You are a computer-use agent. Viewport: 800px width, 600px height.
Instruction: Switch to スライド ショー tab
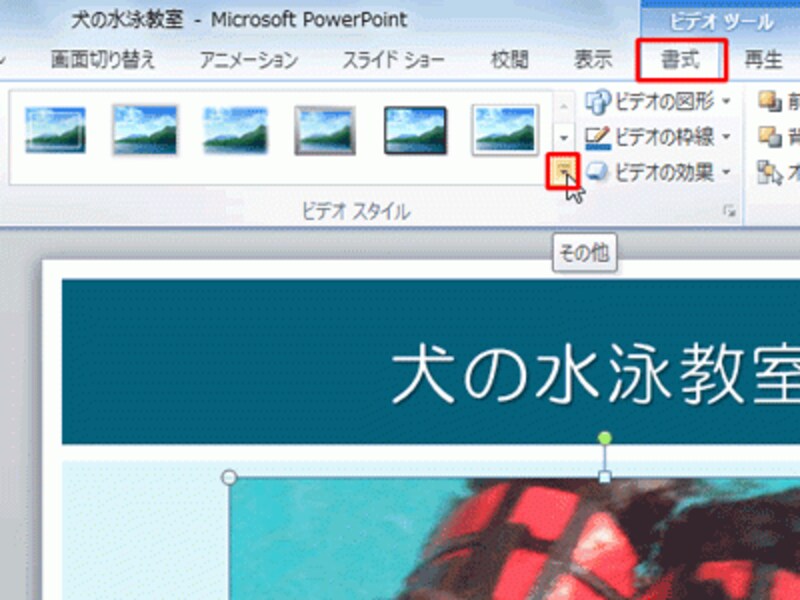393,60
